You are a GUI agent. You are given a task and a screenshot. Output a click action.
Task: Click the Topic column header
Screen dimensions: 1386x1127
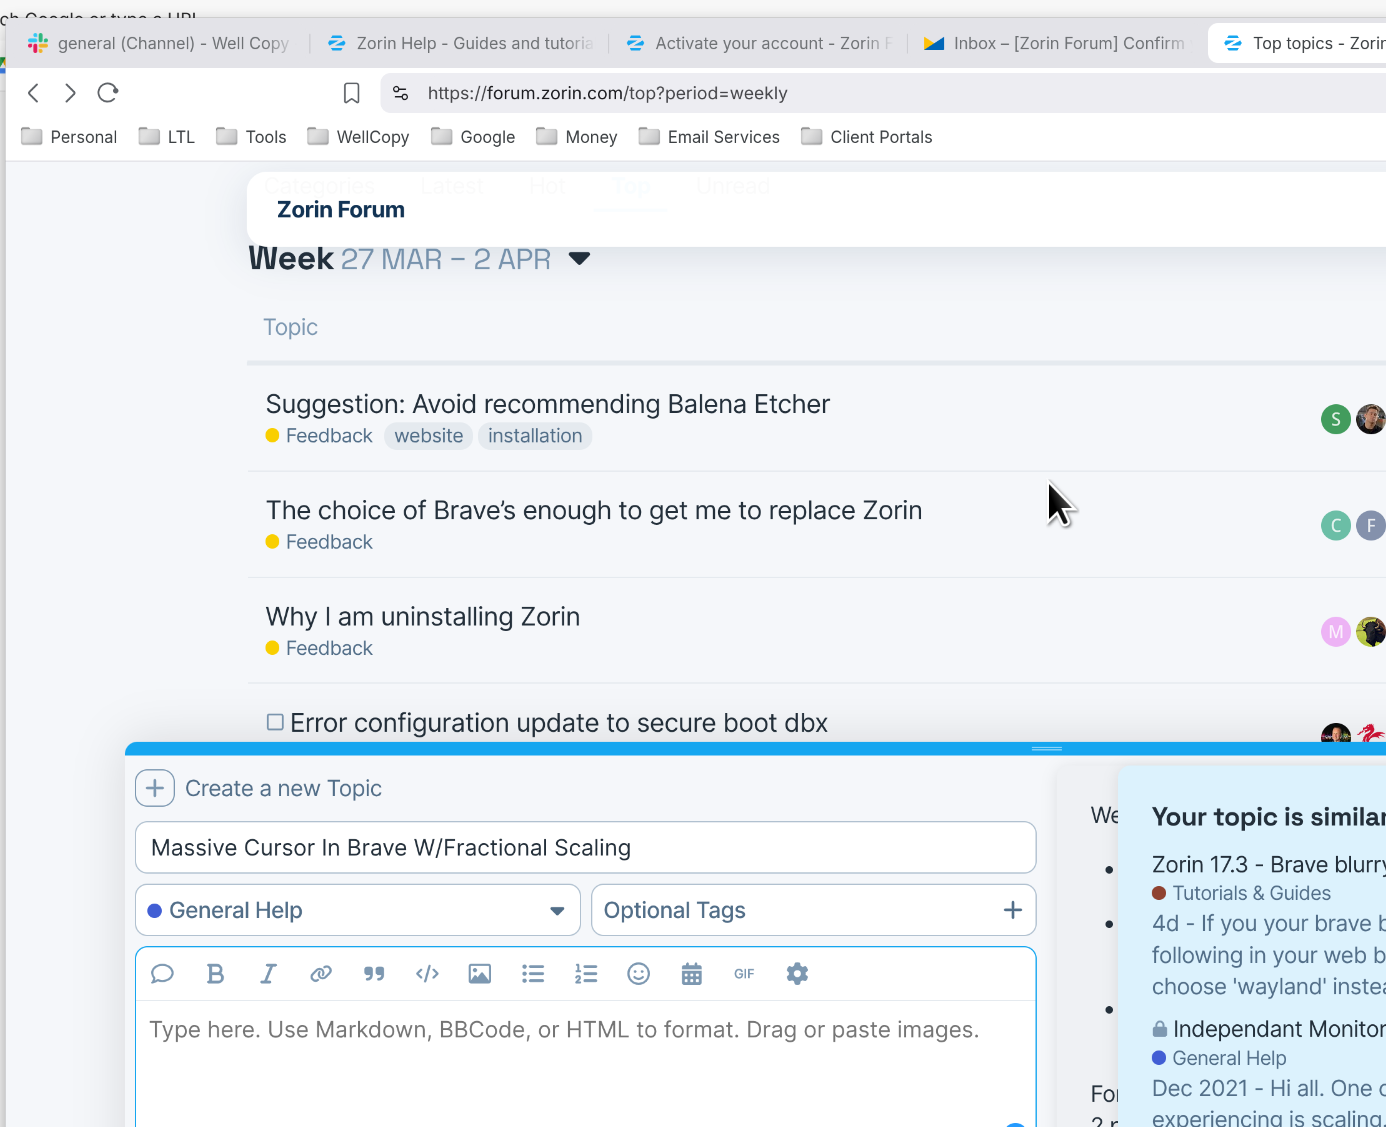point(291,327)
